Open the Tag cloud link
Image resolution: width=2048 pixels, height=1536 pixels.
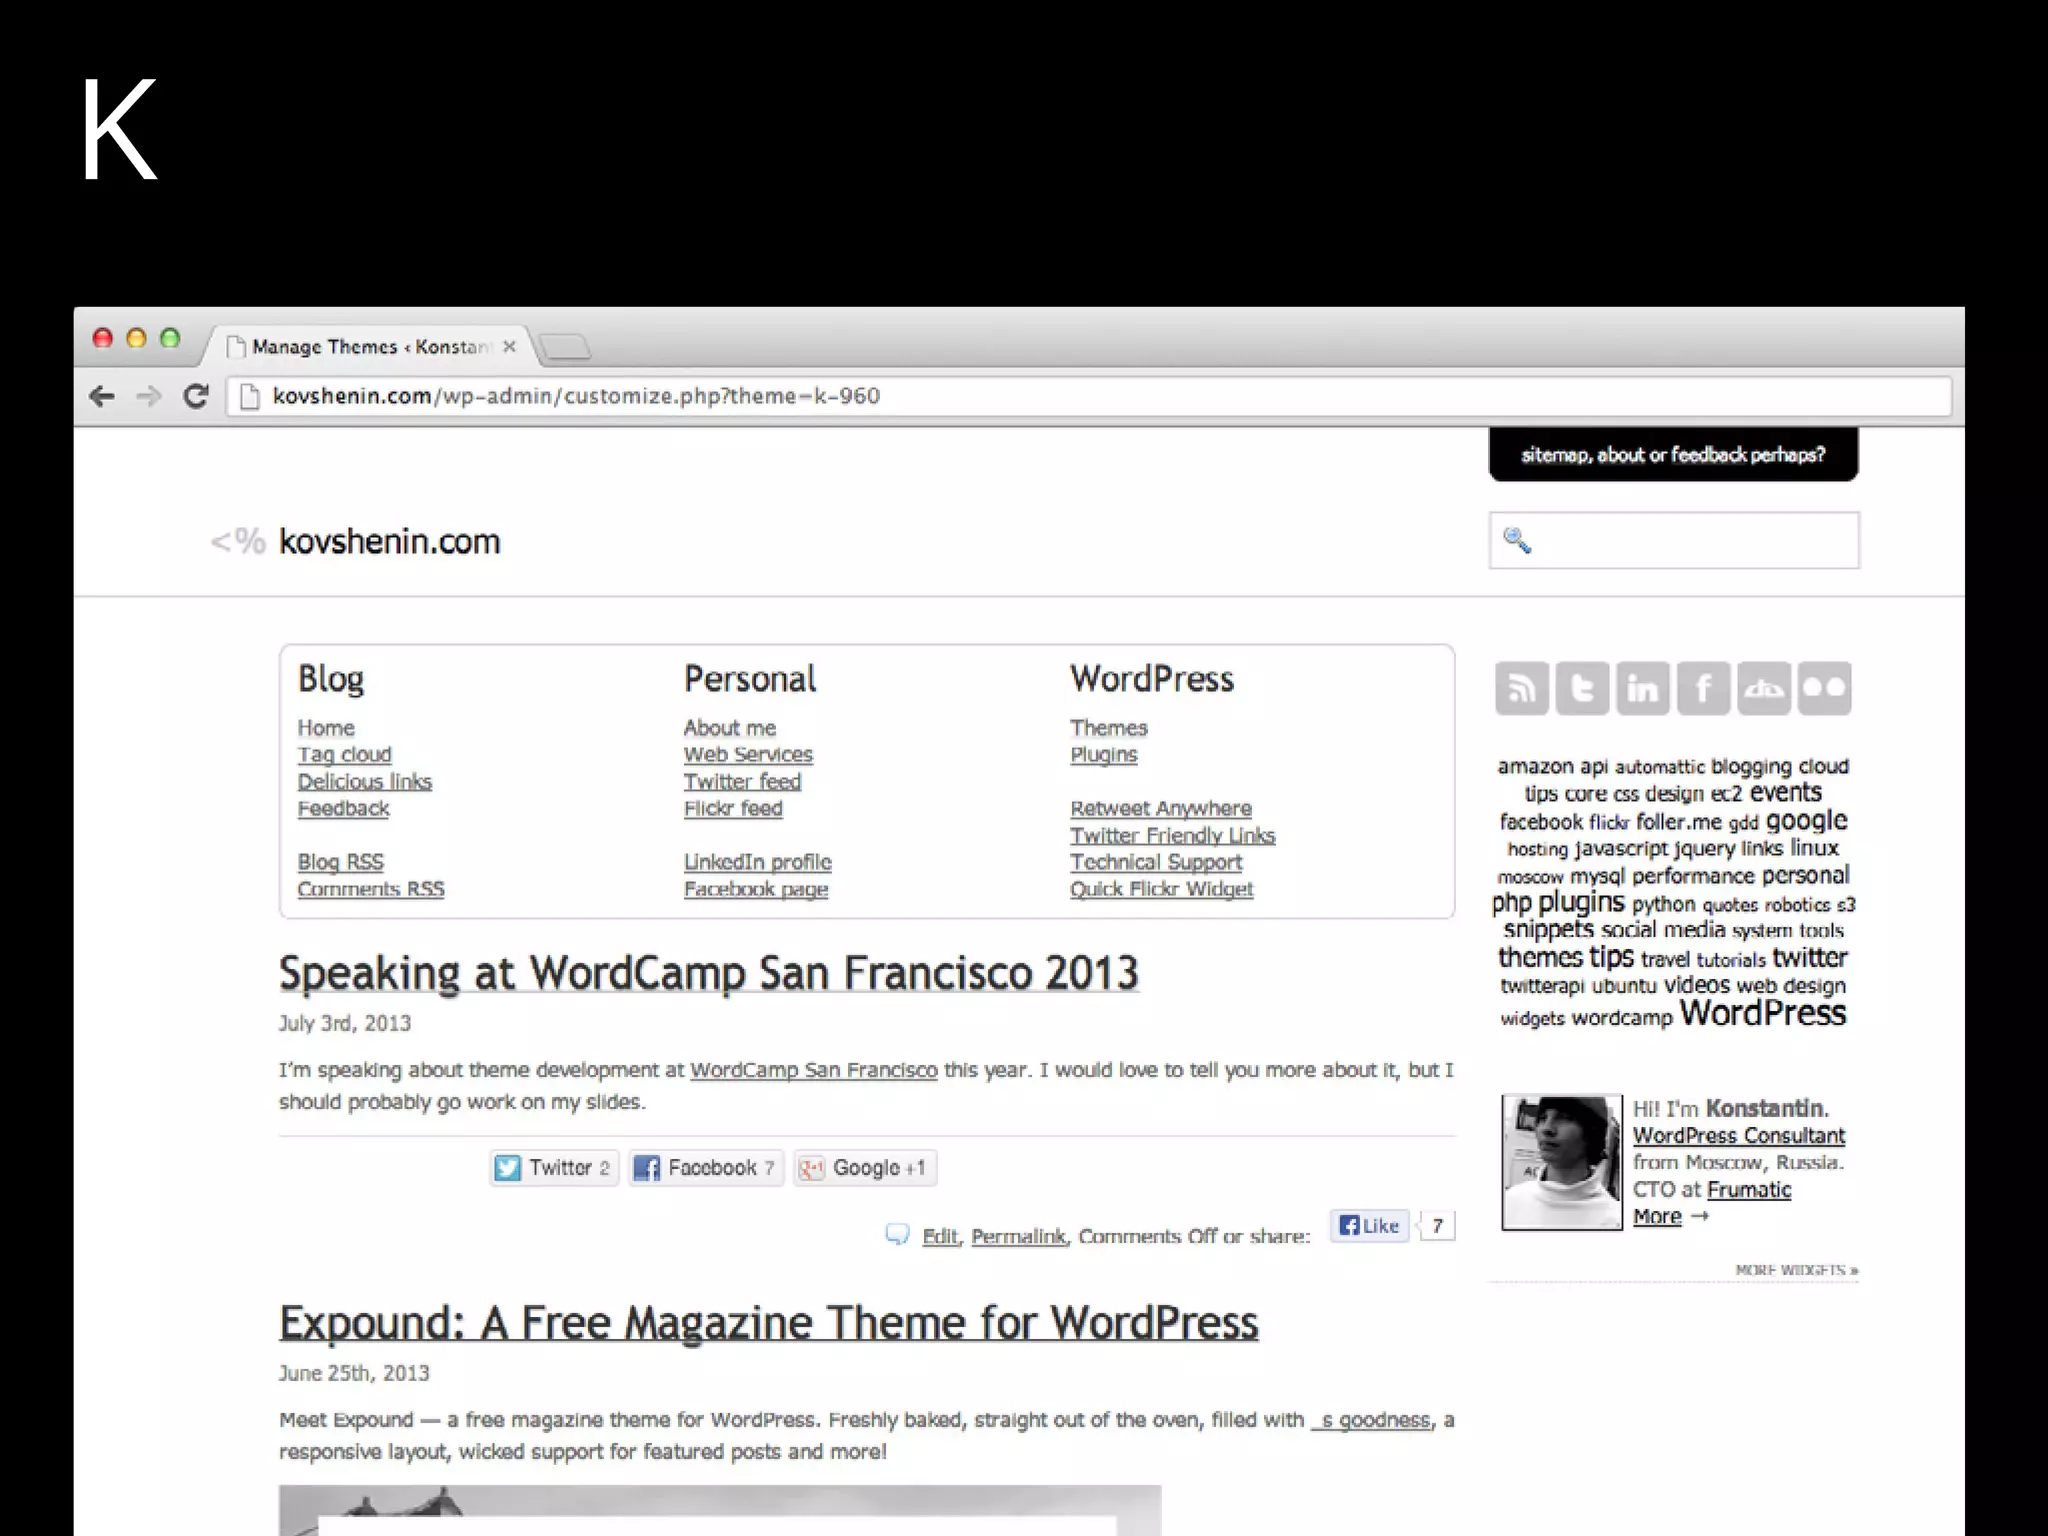344,755
